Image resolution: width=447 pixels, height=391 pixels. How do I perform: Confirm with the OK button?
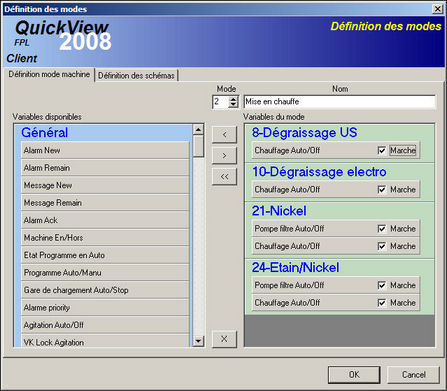354,375
